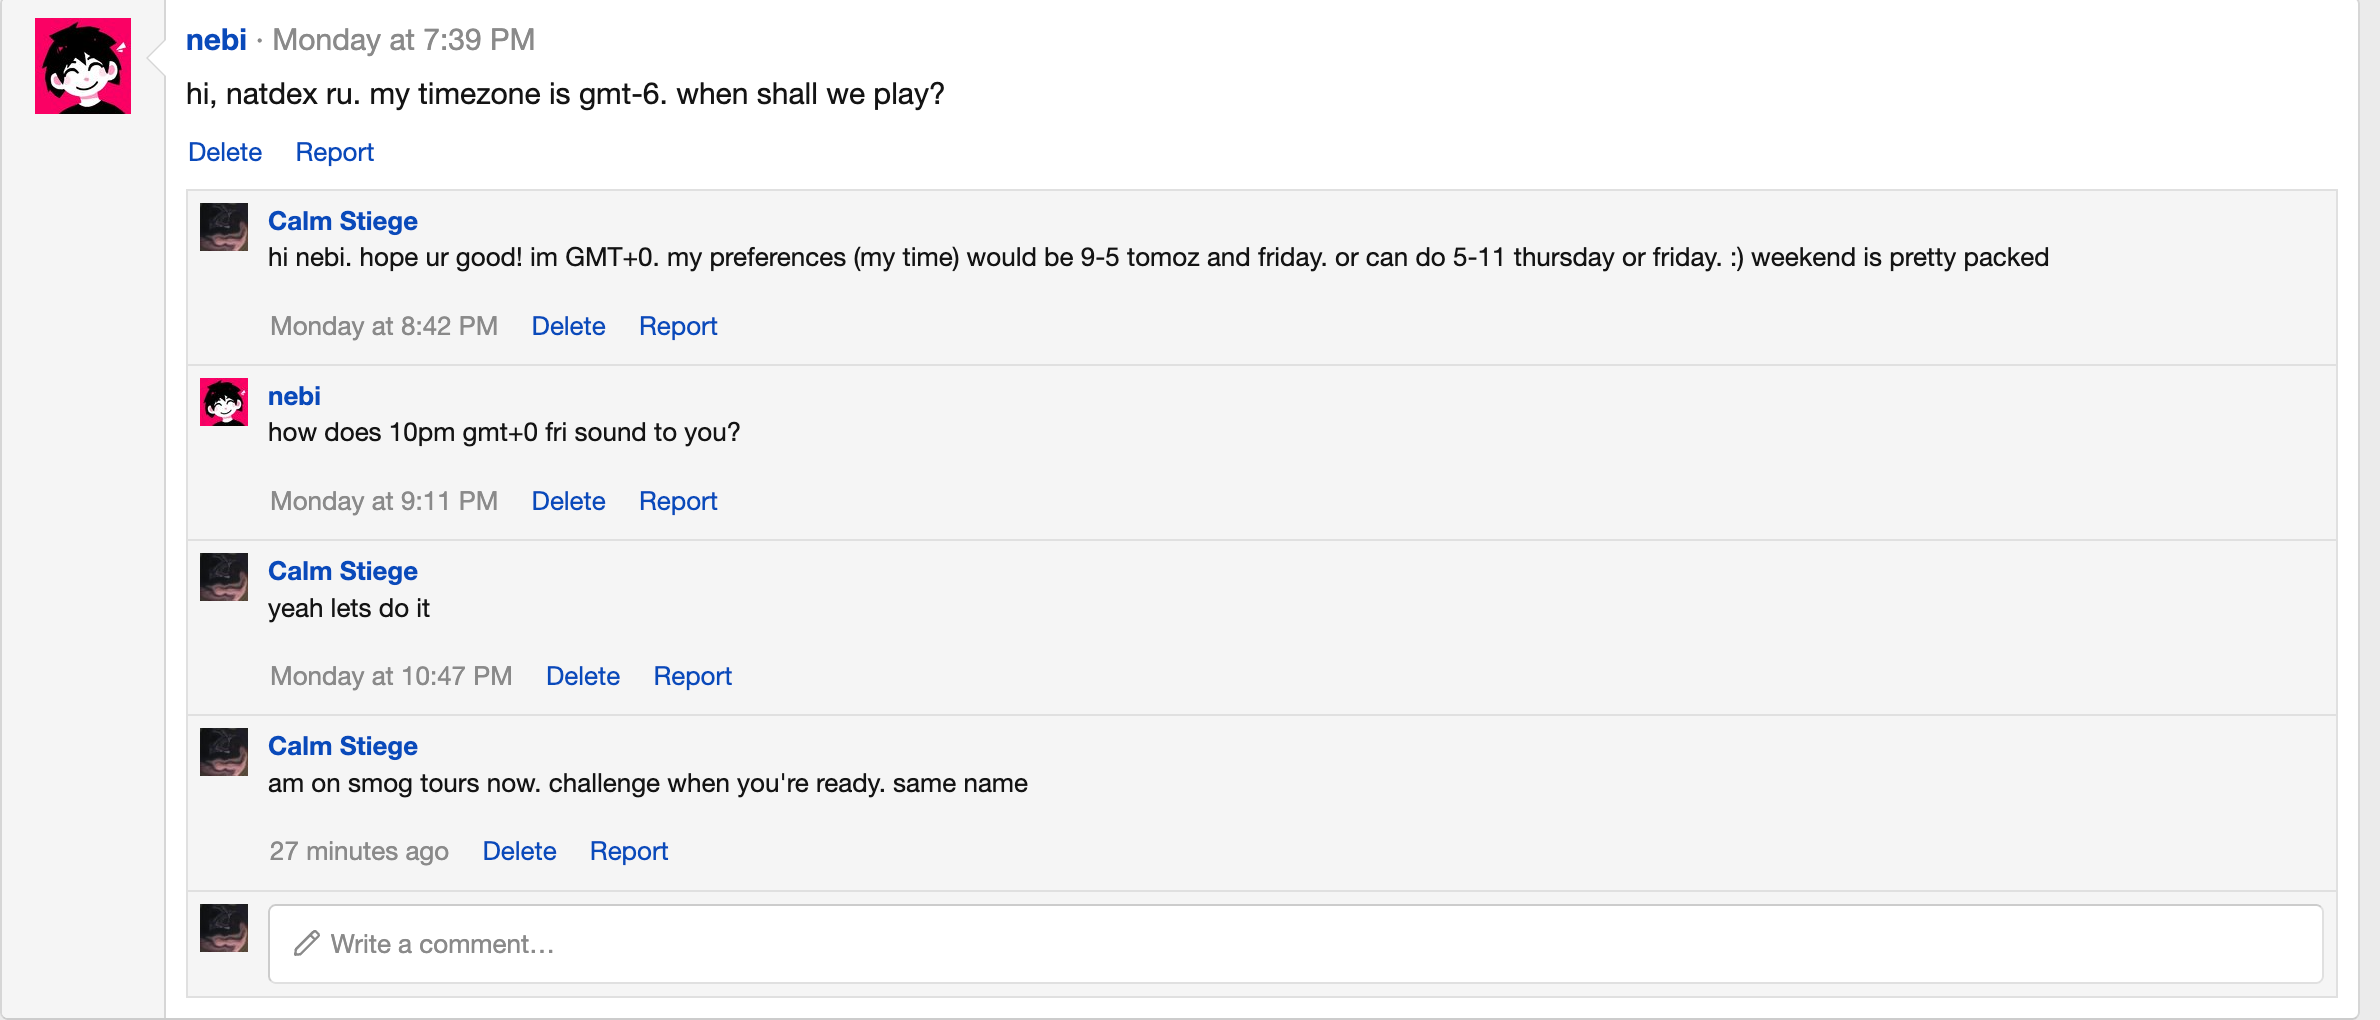Report nebi's original timezone post
This screenshot has width=2380, height=1020.
[x=334, y=152]
